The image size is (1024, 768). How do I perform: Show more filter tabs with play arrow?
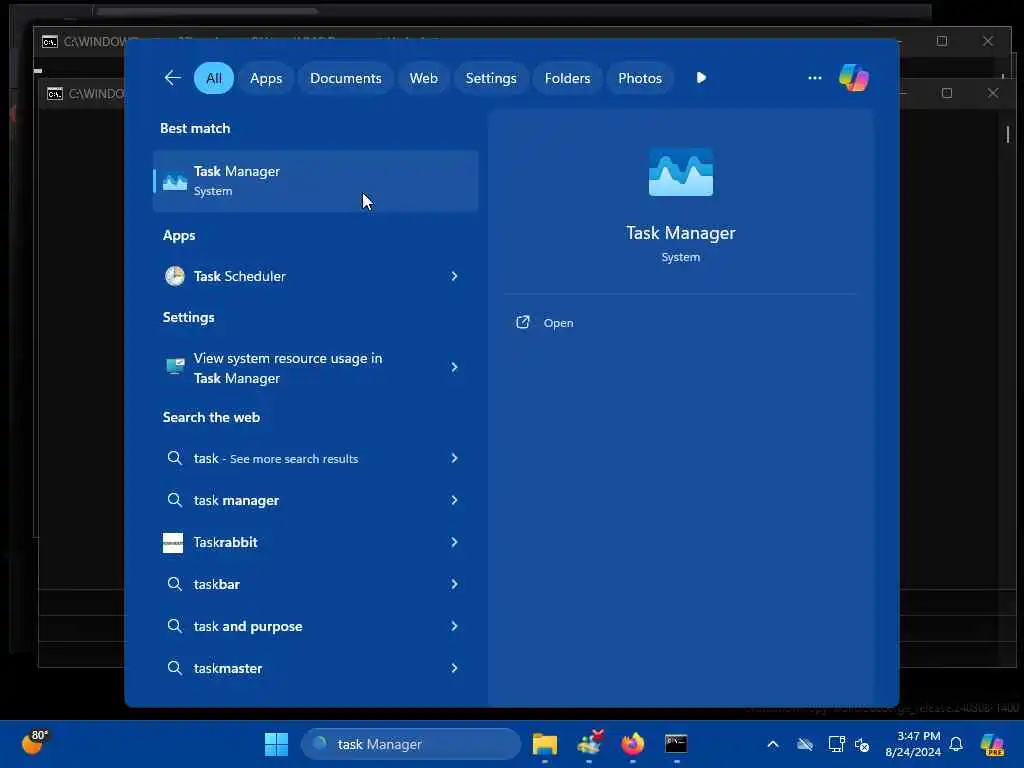point(701,78)
